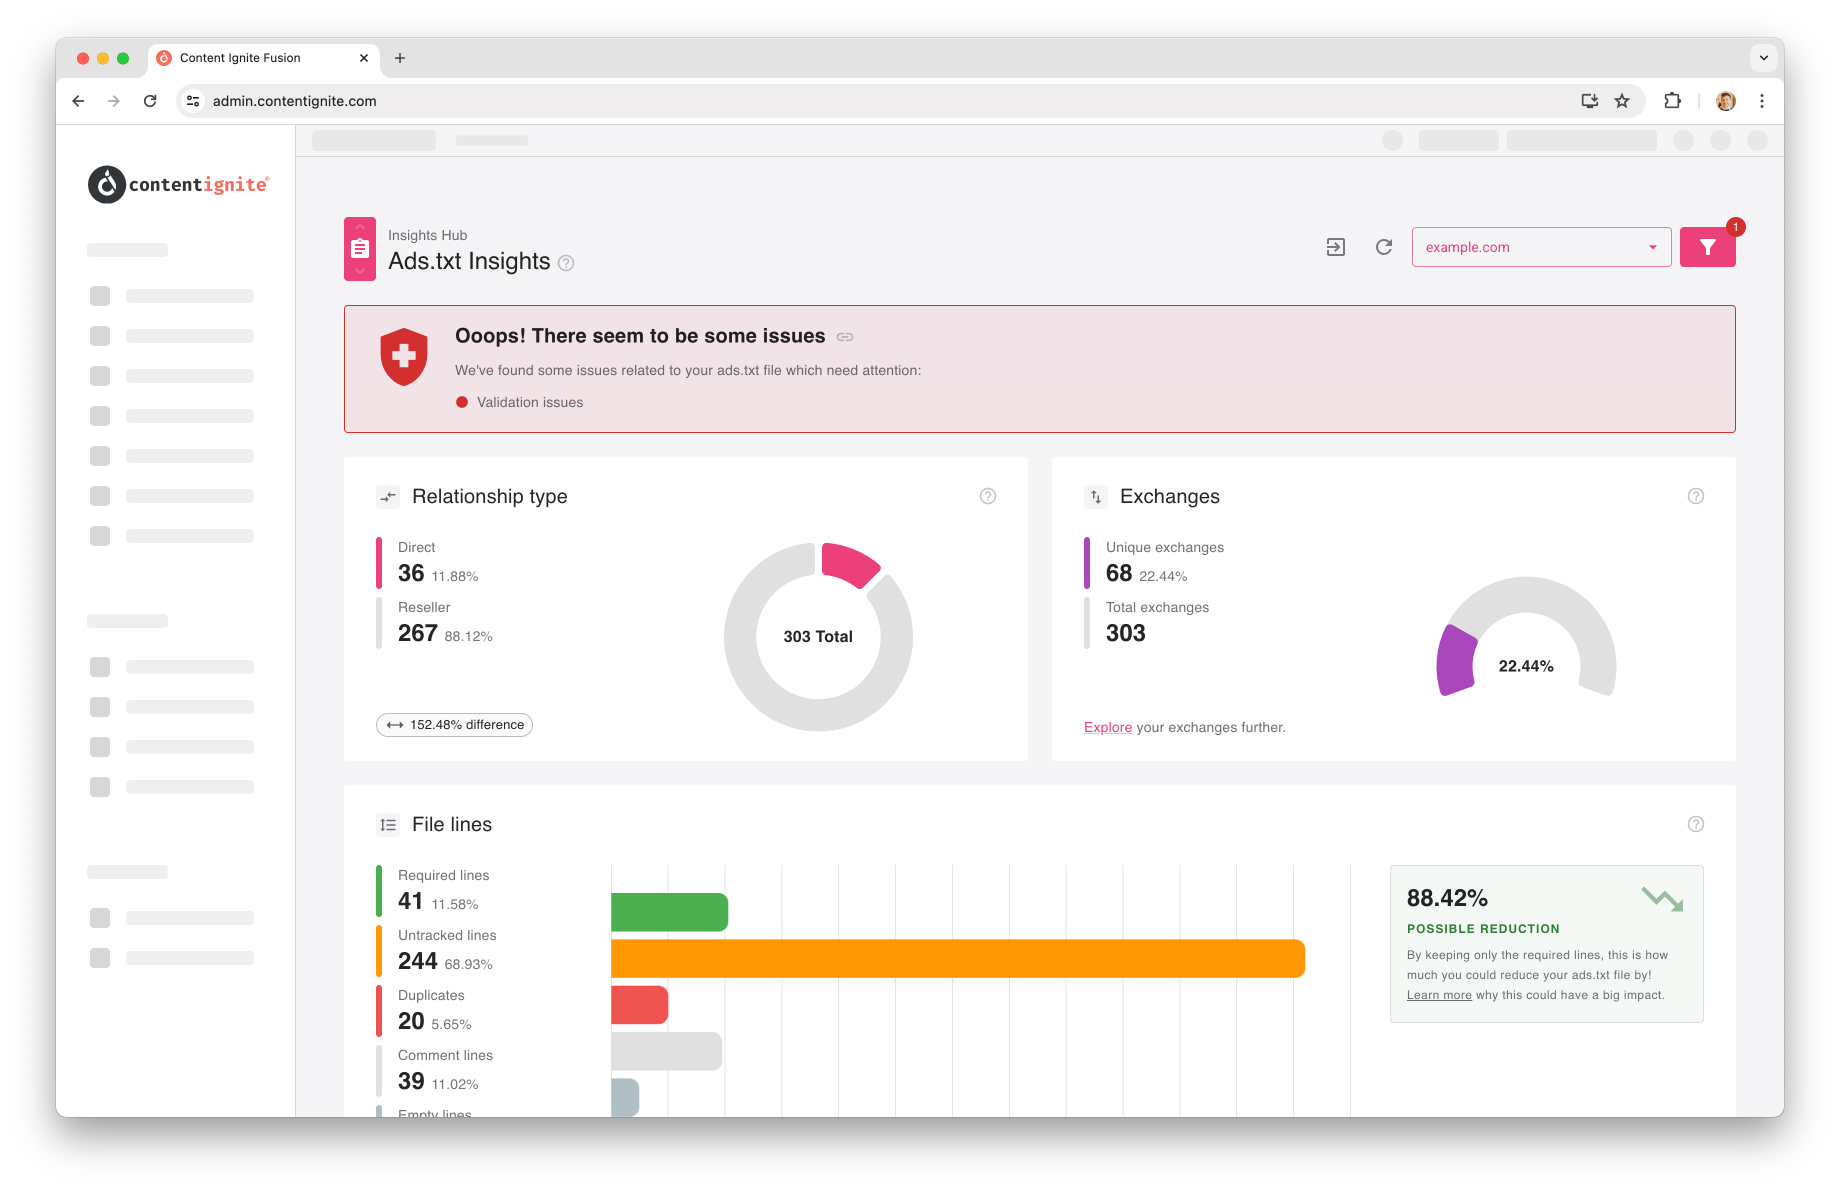Image resolution: width=1840 pixels, height=1191 pixels.
Task: Open a new browser tab
Action: pyautogui.click(x=400, y=58)
